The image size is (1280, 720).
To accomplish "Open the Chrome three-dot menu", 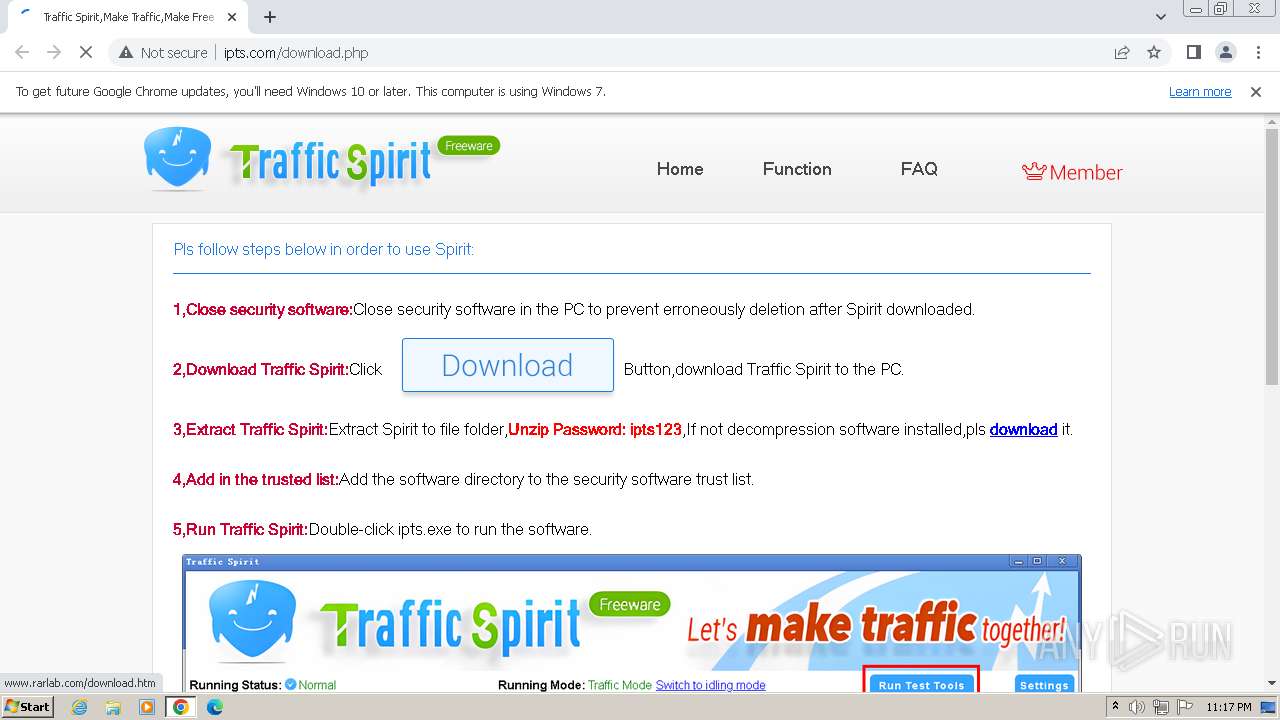I will click(1258, 52).
